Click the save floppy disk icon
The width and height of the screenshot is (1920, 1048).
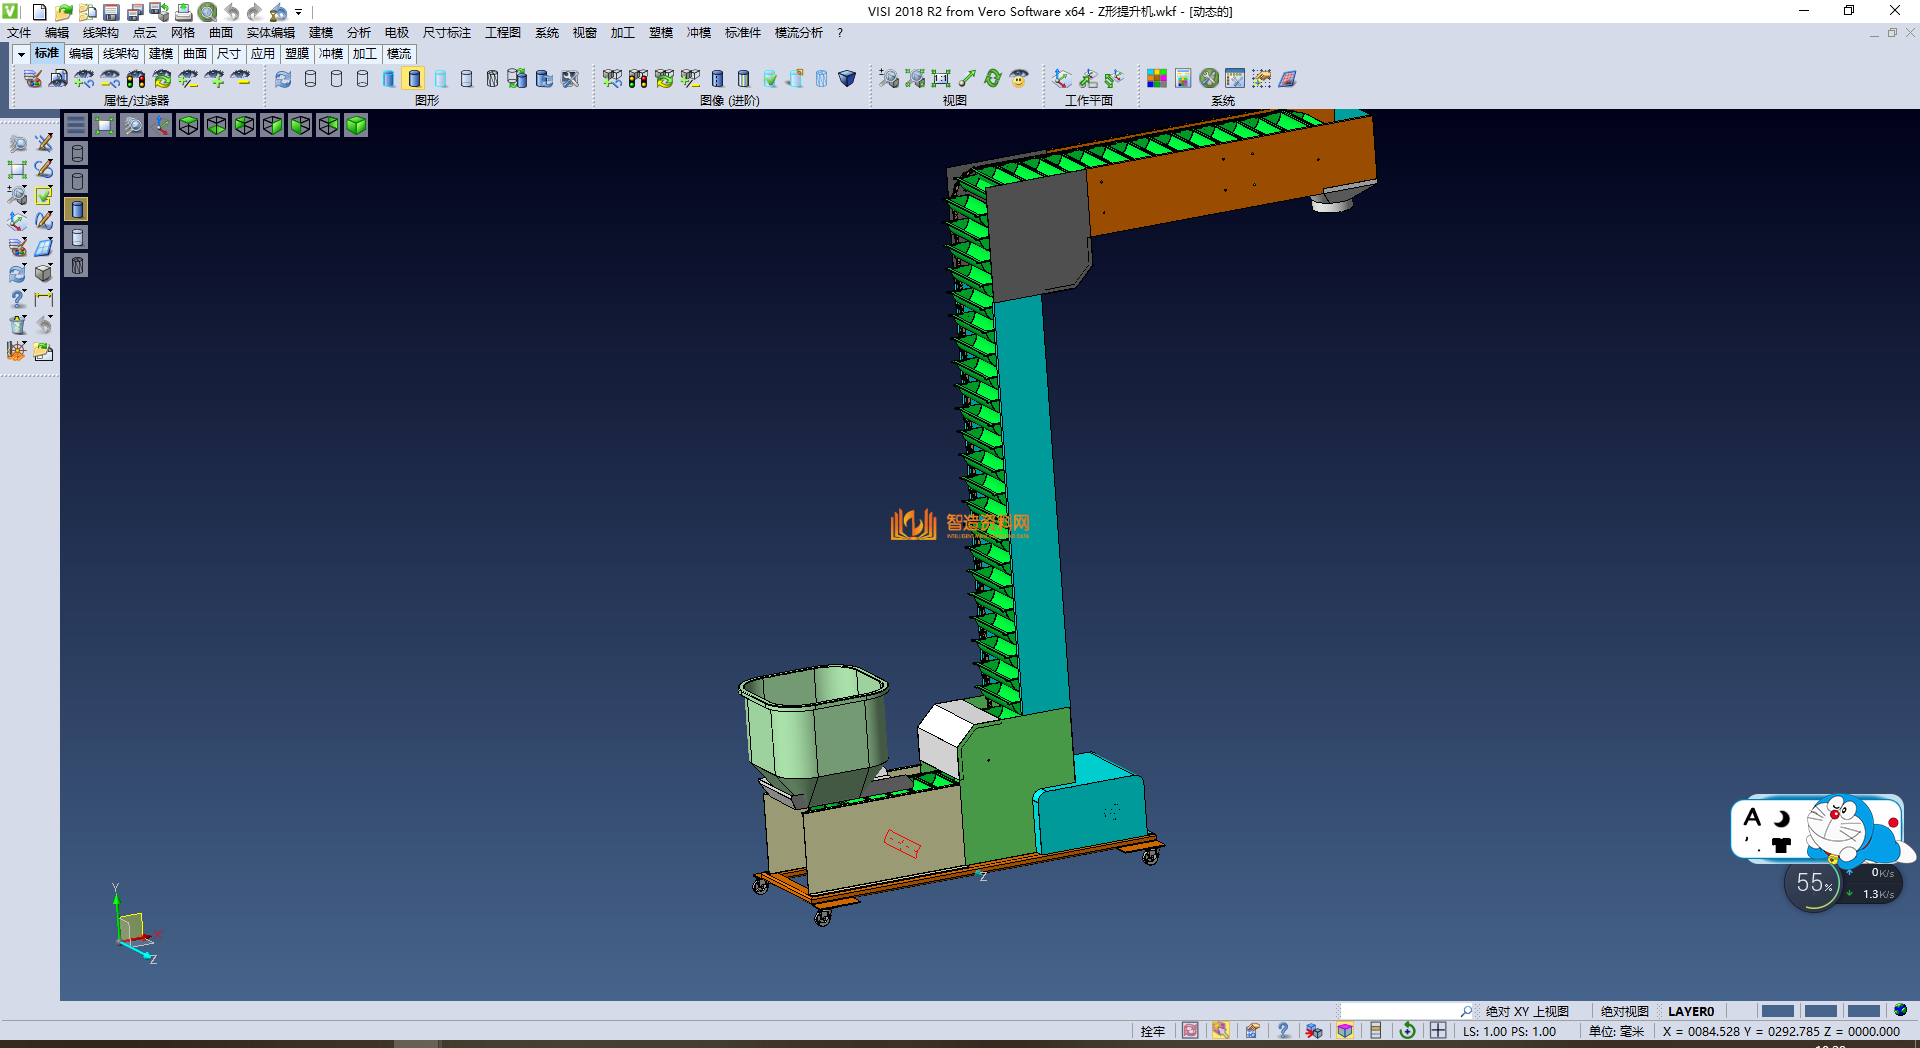(111, 12)
